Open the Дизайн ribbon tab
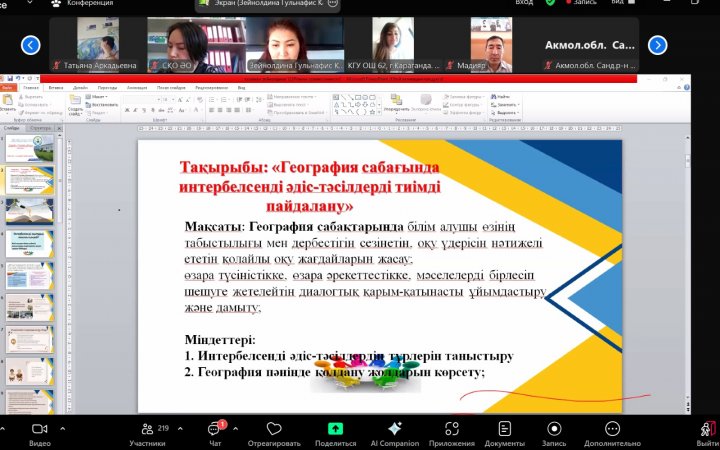This screenshot has height=450, width=720. pyautogui.click(x=80, y=87)
